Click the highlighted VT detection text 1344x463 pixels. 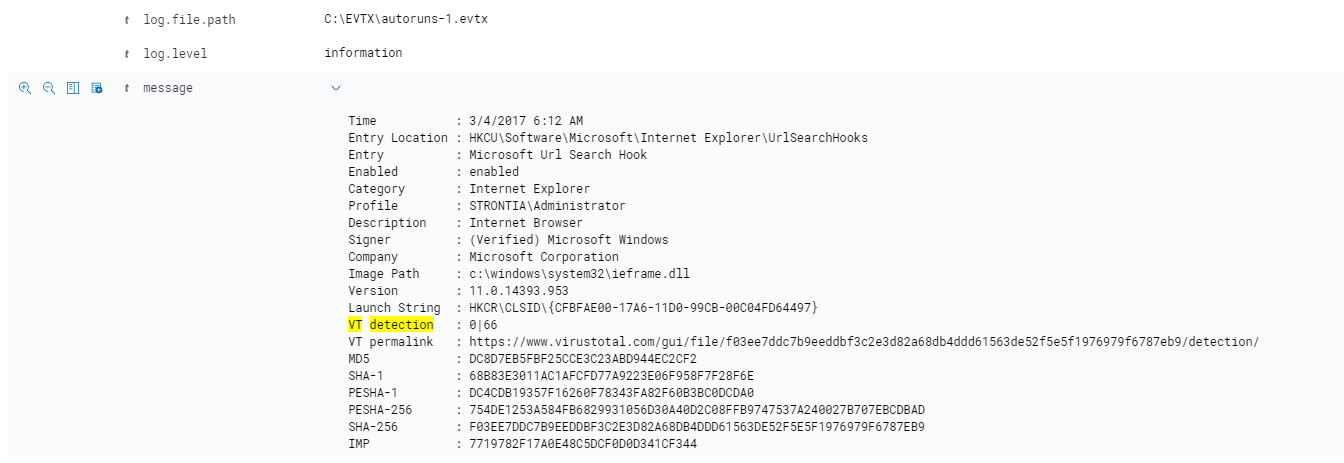[x=391, y=325]
